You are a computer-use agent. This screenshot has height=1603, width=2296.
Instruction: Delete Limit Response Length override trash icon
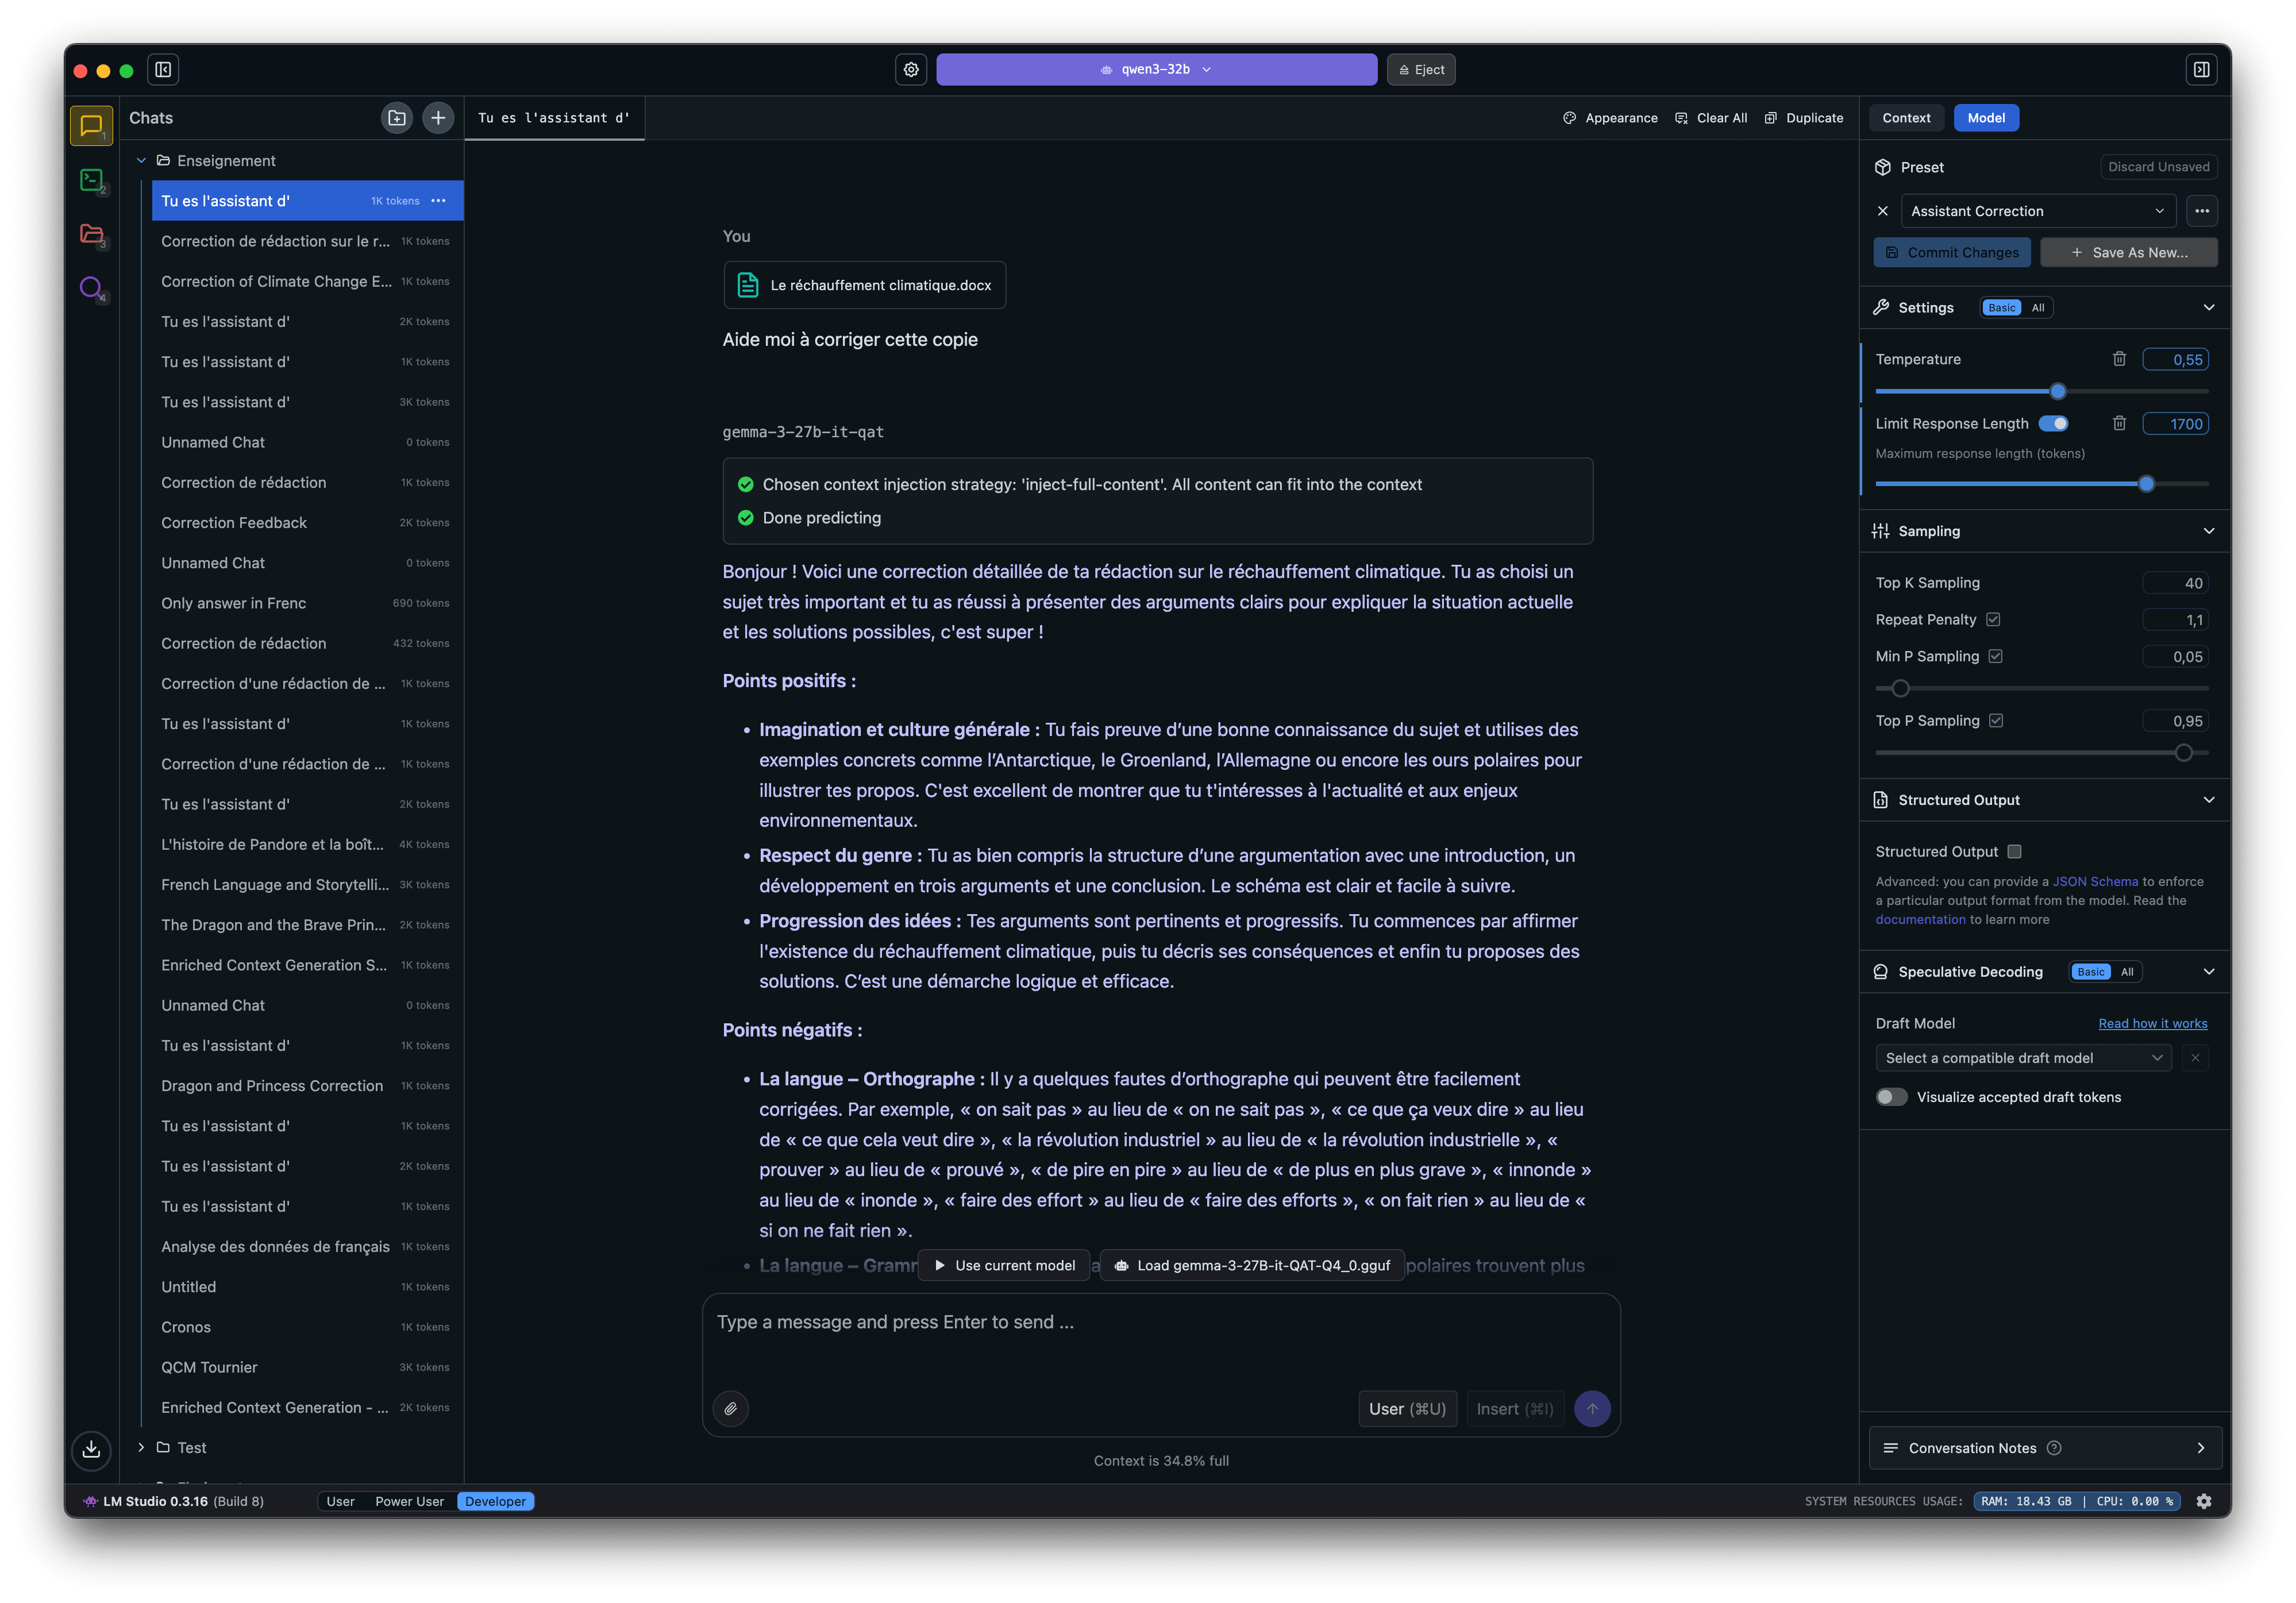2119,424
